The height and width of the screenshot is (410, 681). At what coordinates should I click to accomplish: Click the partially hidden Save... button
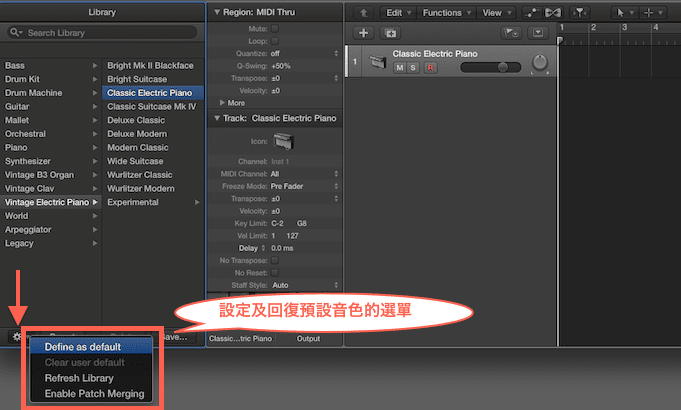click(x=179, y=337)
